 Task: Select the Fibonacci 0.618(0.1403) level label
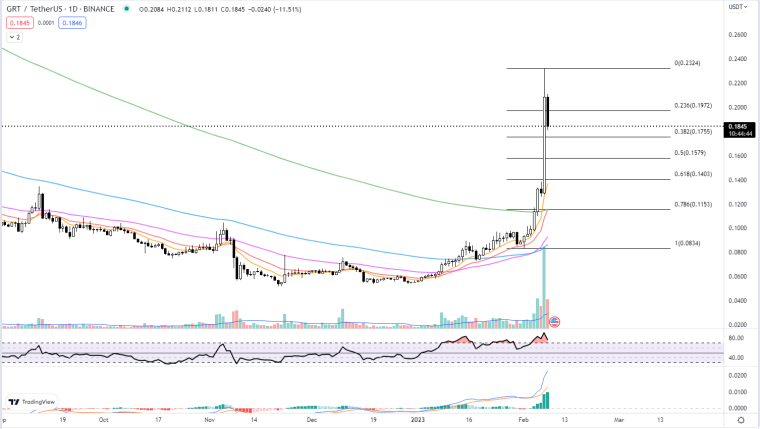pyautogui.click(x=693, y=174)
